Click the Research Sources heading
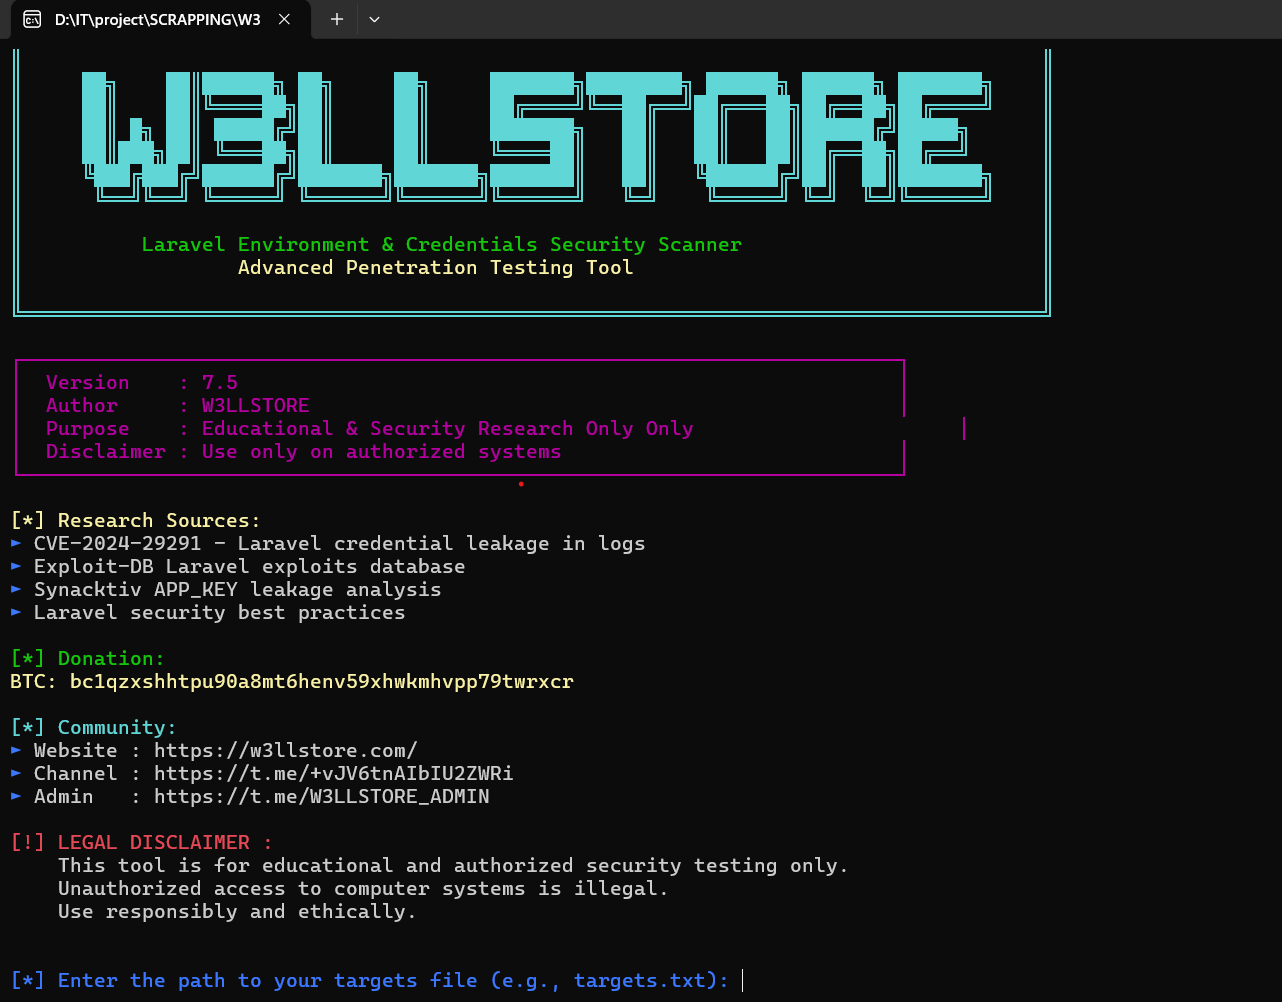 click(136, 521)
